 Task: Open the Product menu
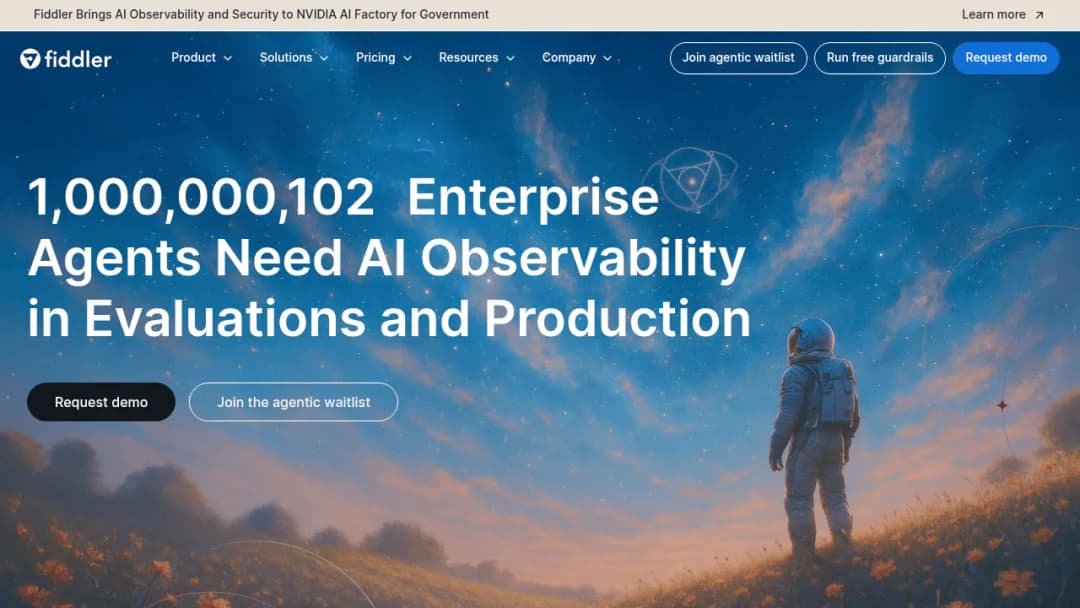pos(202,58)
